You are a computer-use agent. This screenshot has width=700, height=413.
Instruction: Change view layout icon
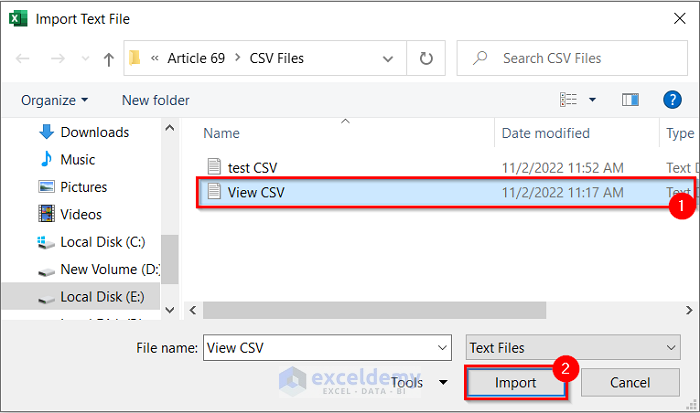point(569,100)
